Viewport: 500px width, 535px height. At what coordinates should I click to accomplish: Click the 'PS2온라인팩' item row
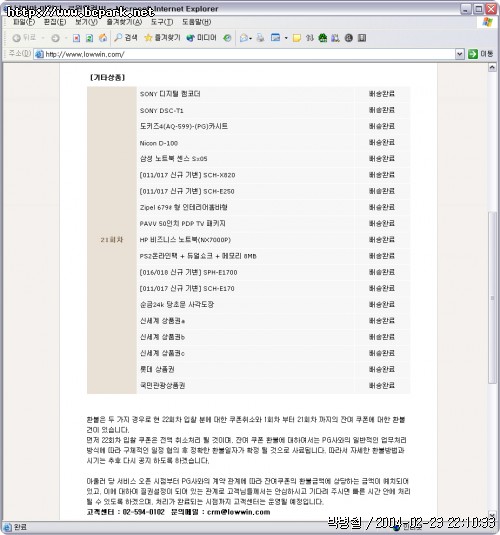pos(273,256)
